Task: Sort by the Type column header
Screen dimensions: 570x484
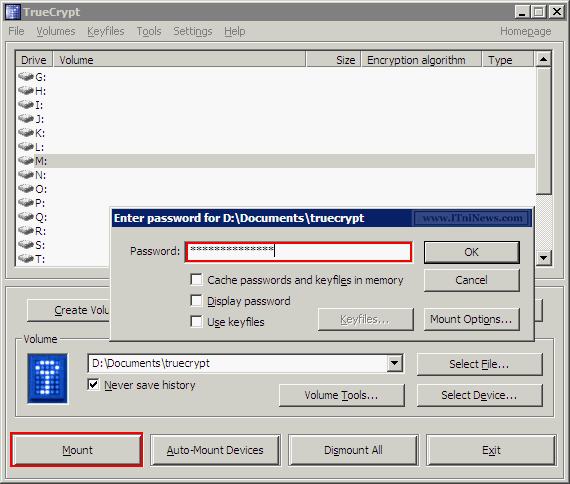Action: pos(508,60)
